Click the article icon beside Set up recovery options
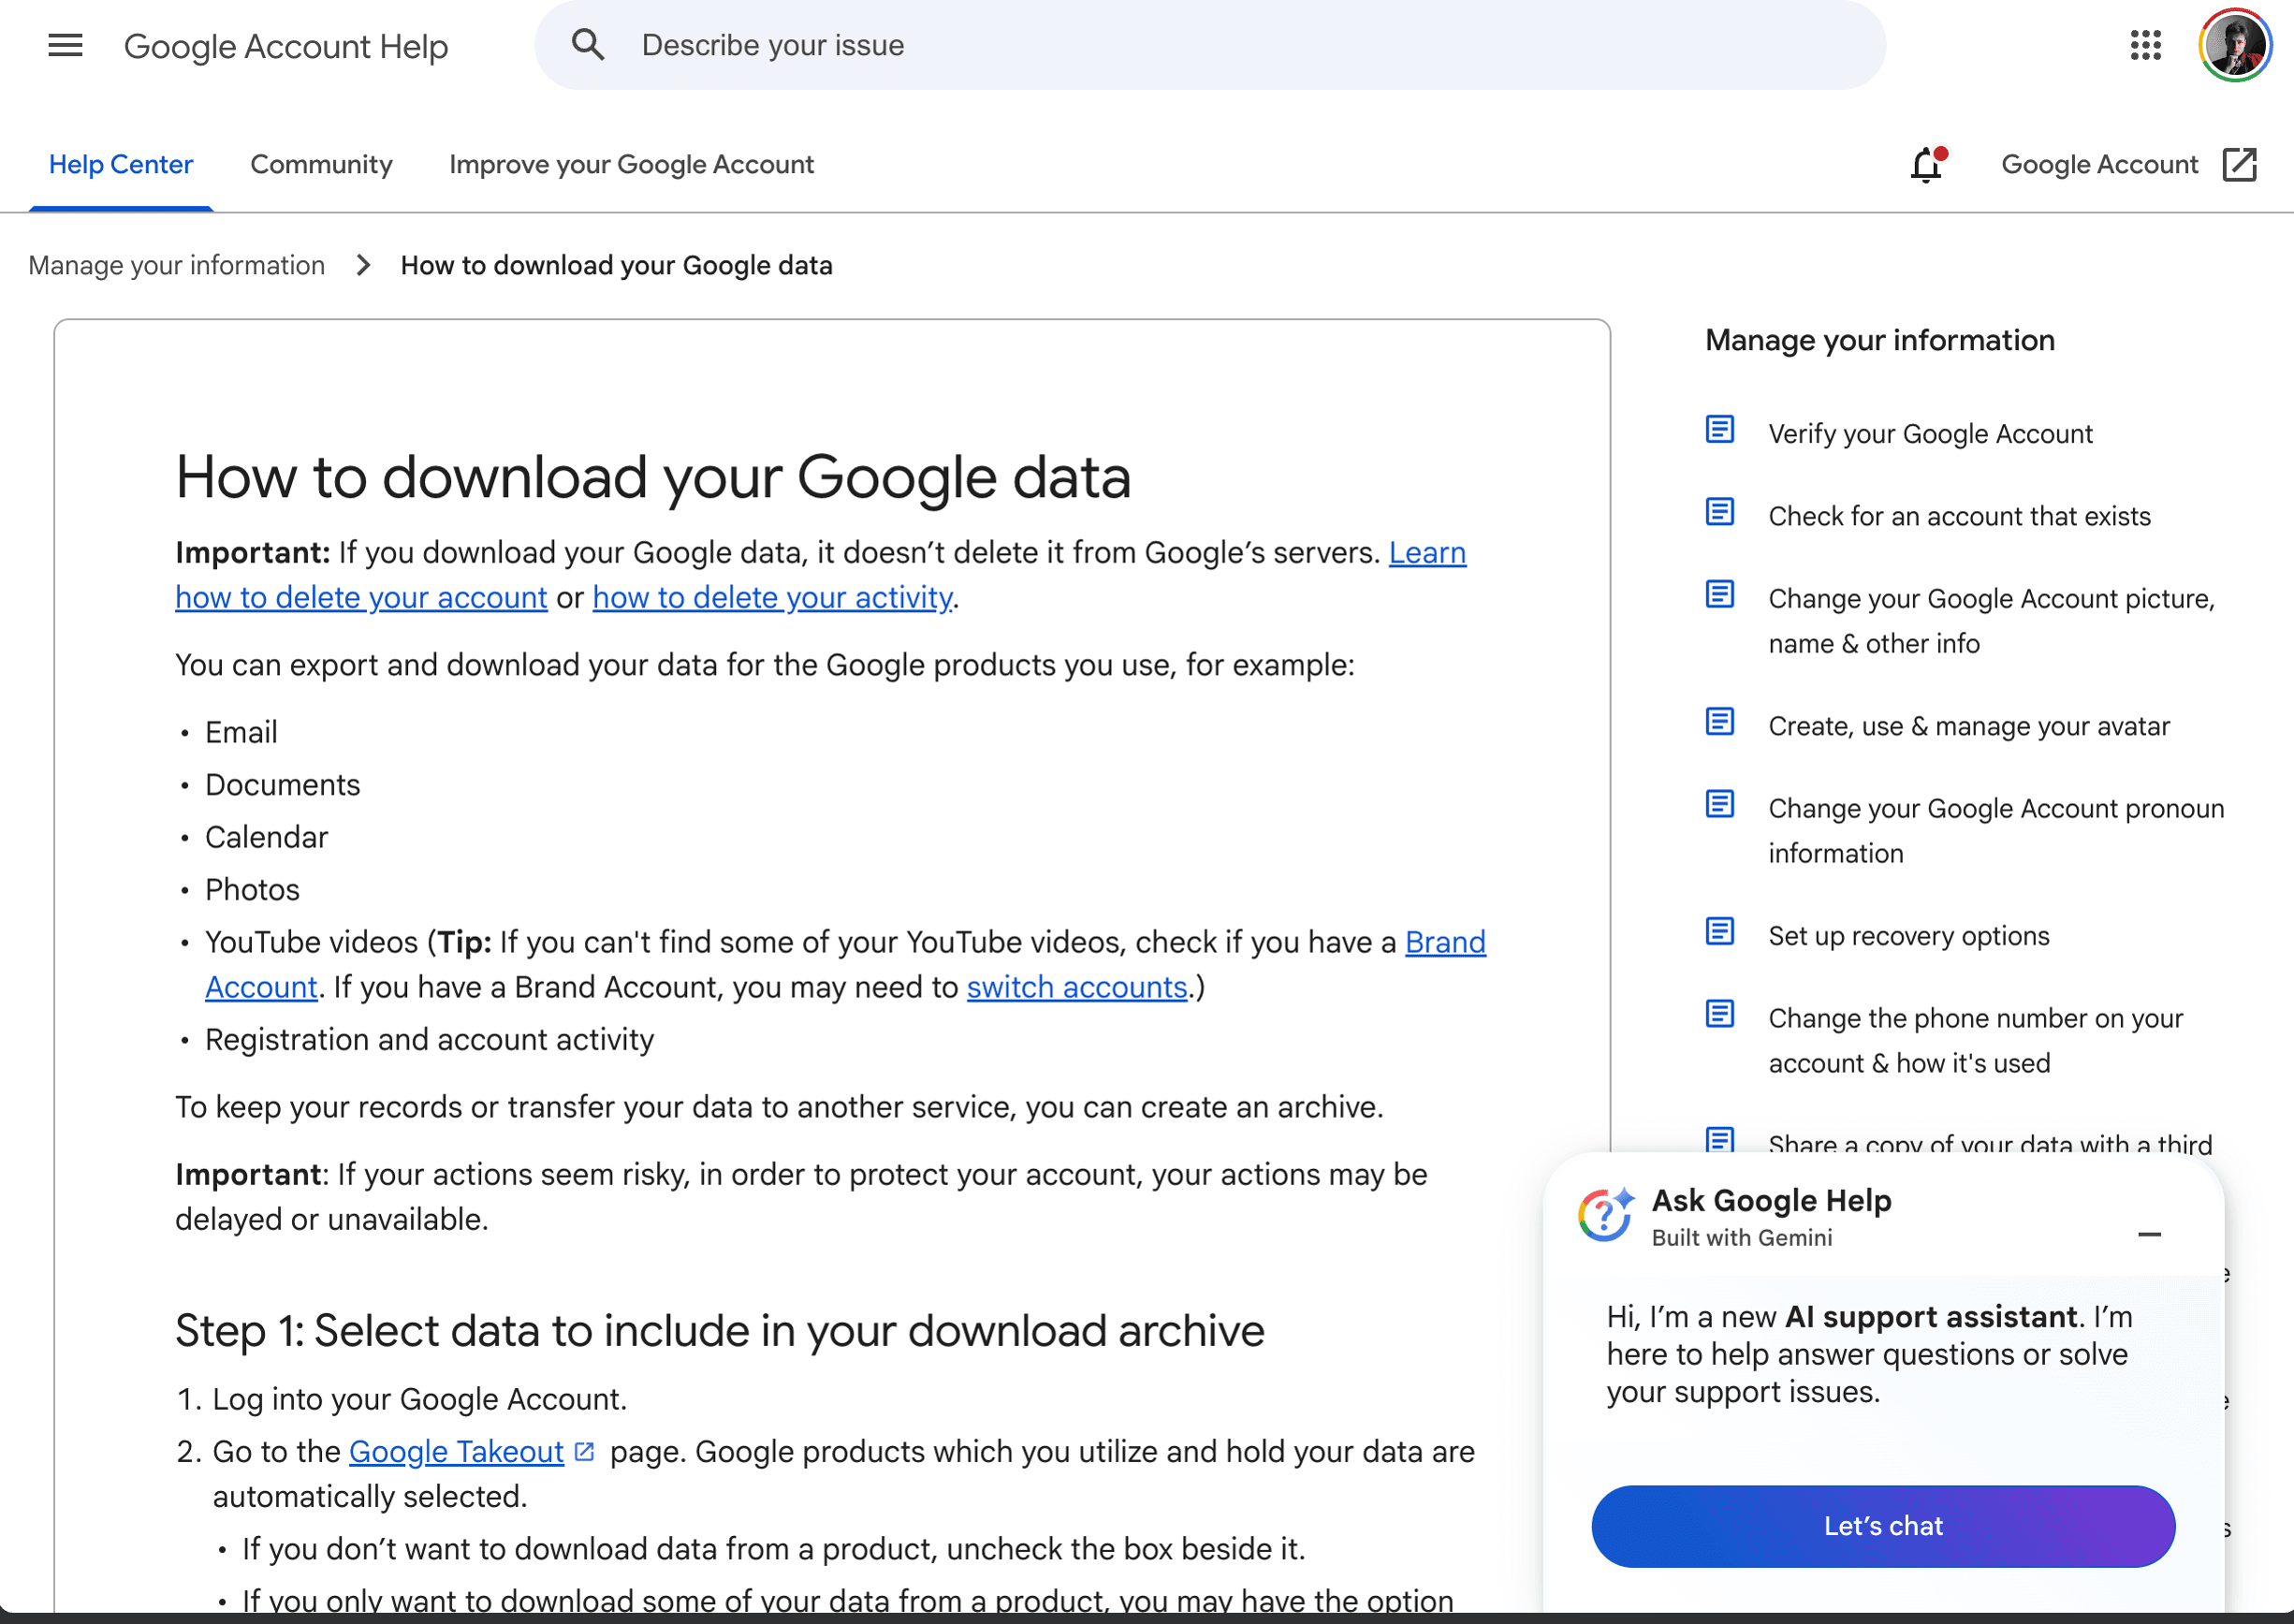Image resolution: width=2294 pixels, height=1624 pixels. (x=1719, y=932)
